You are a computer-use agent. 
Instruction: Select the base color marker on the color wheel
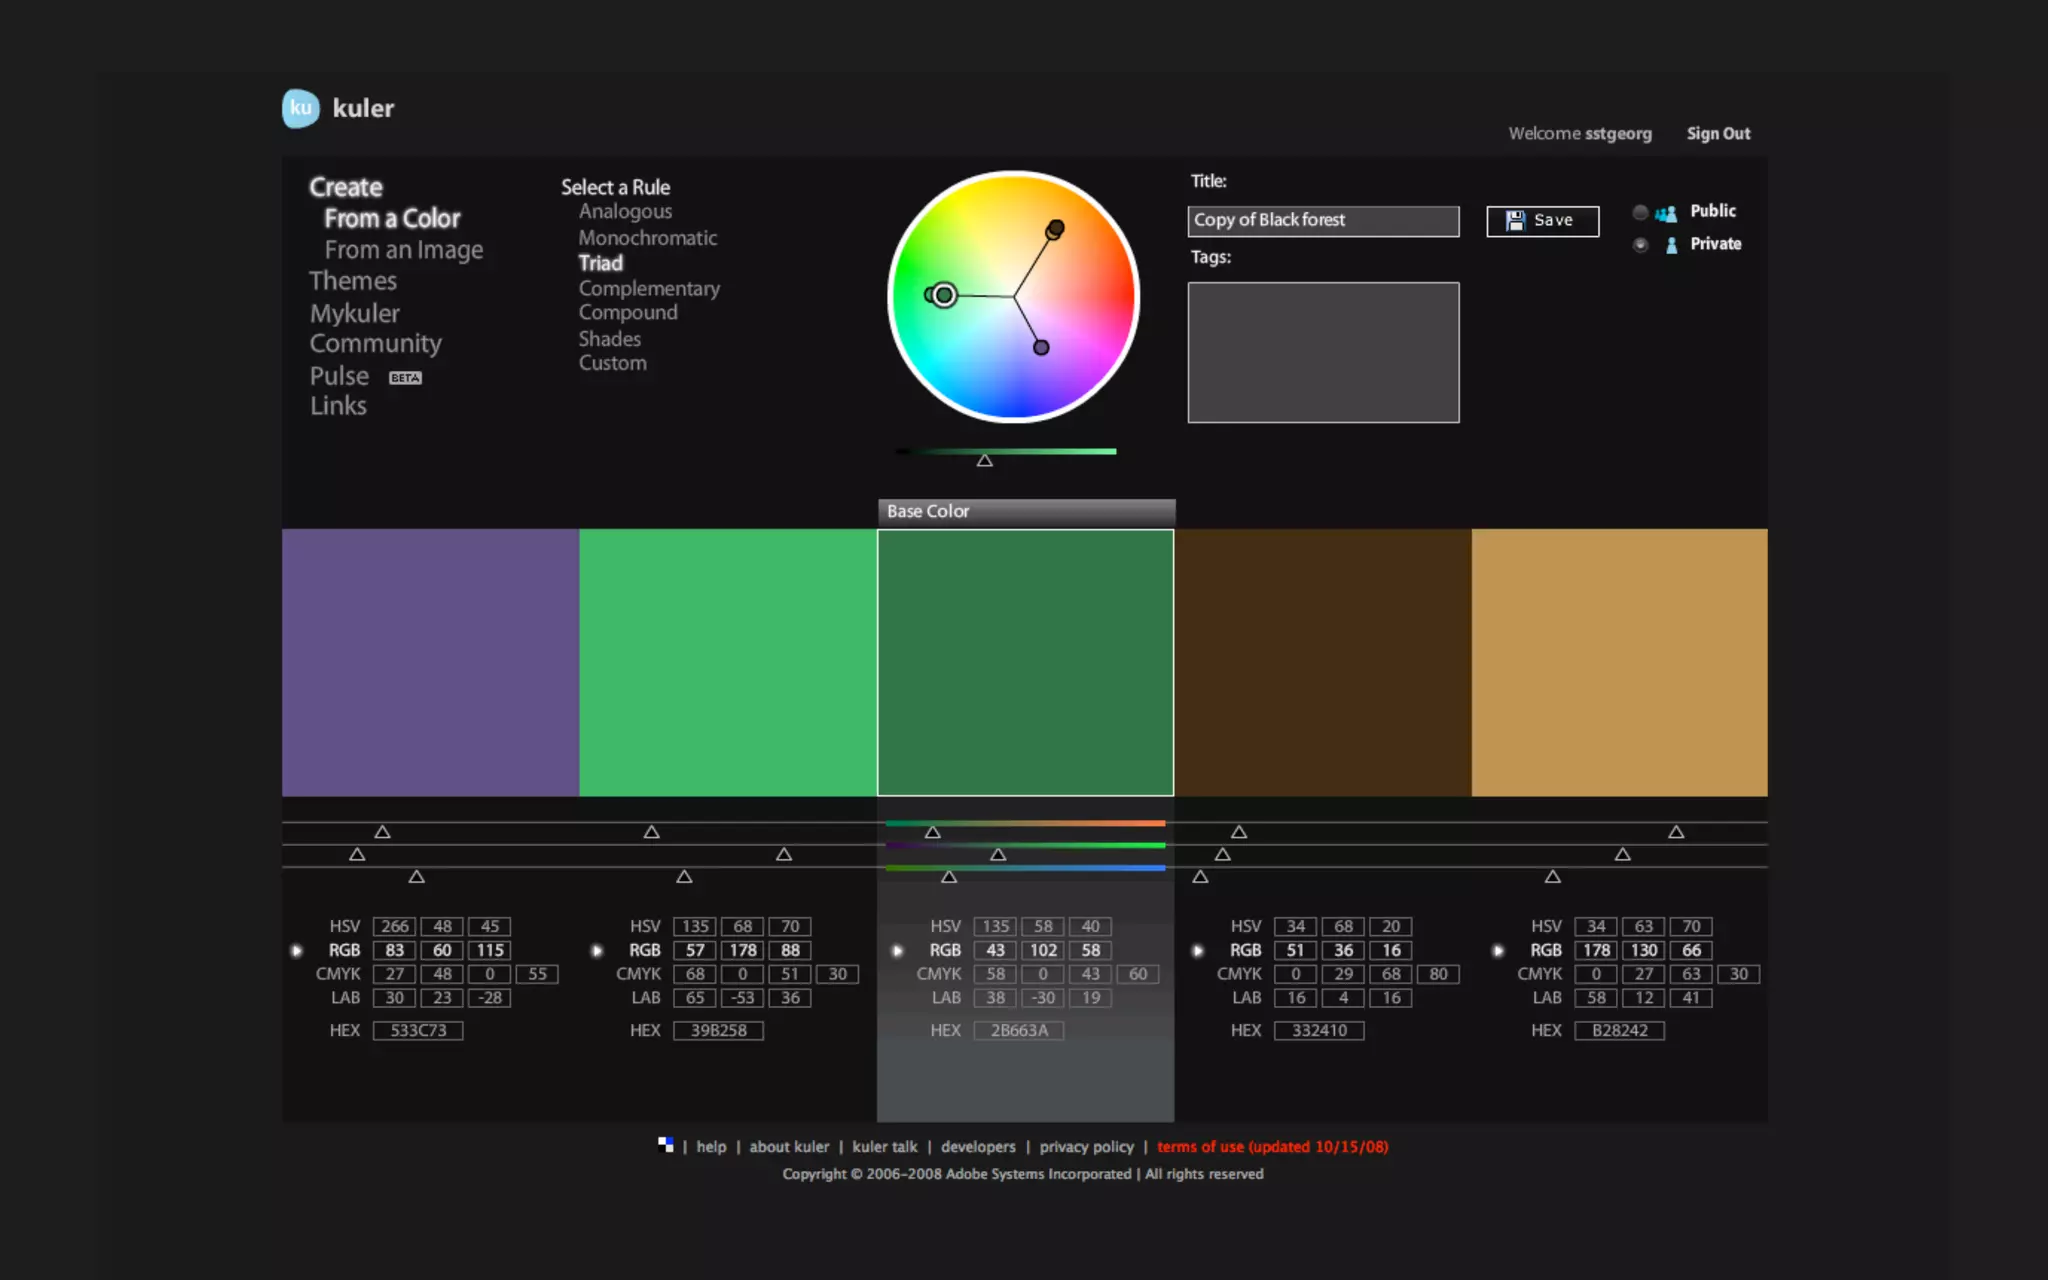coord(943,295)
